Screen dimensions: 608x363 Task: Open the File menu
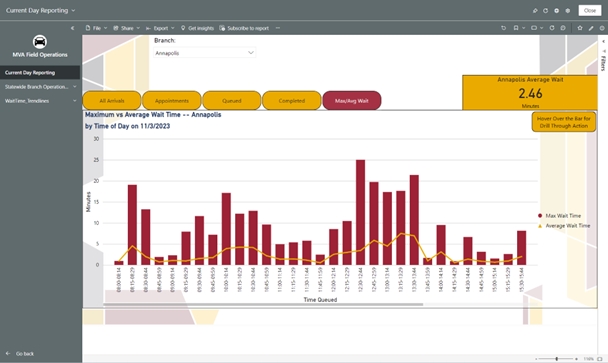[x=96, y=28]
